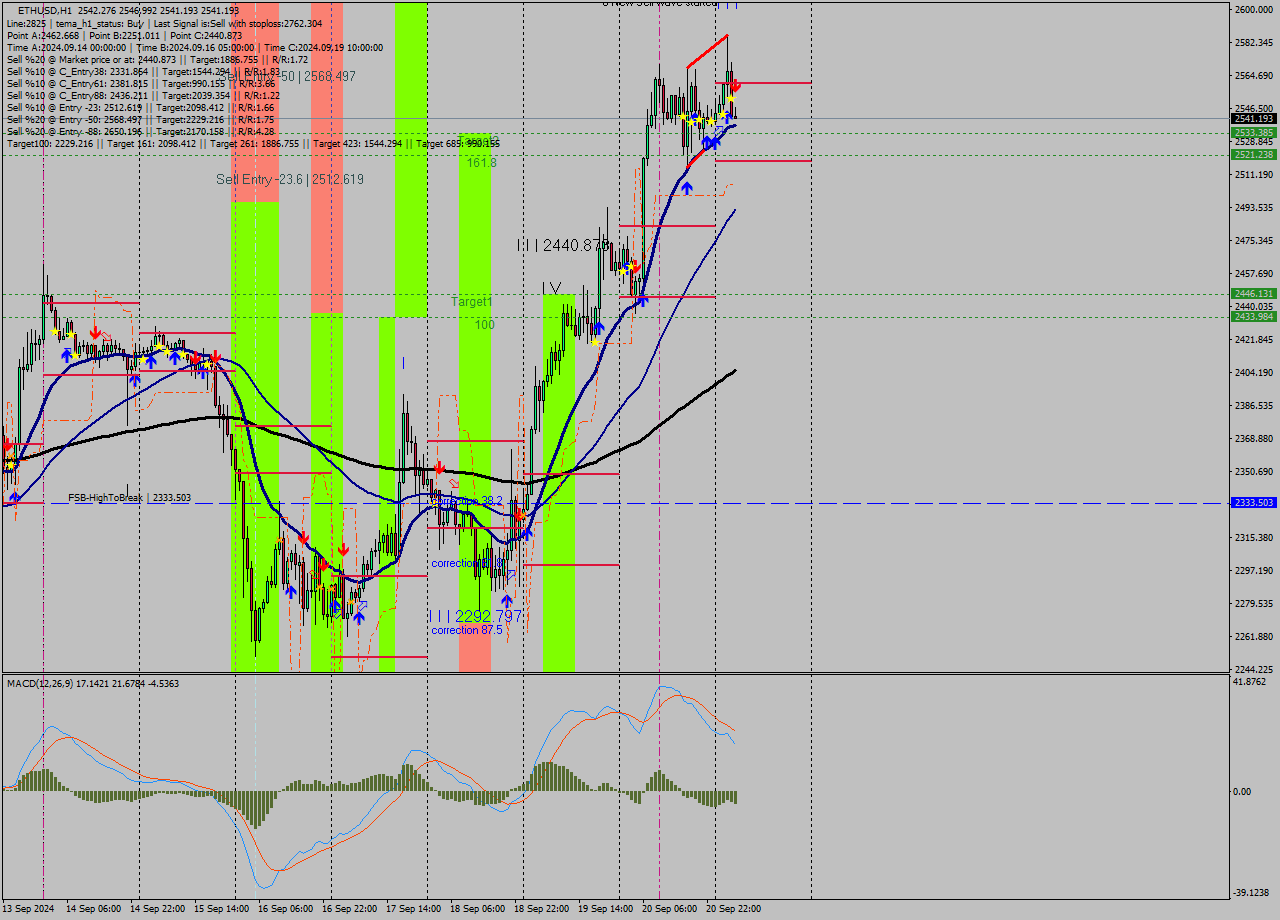This screenshot has width=1280, height=920.
Task: Select the hollow blue breakout arrow near 18 Sep
Action: [511, 574]
